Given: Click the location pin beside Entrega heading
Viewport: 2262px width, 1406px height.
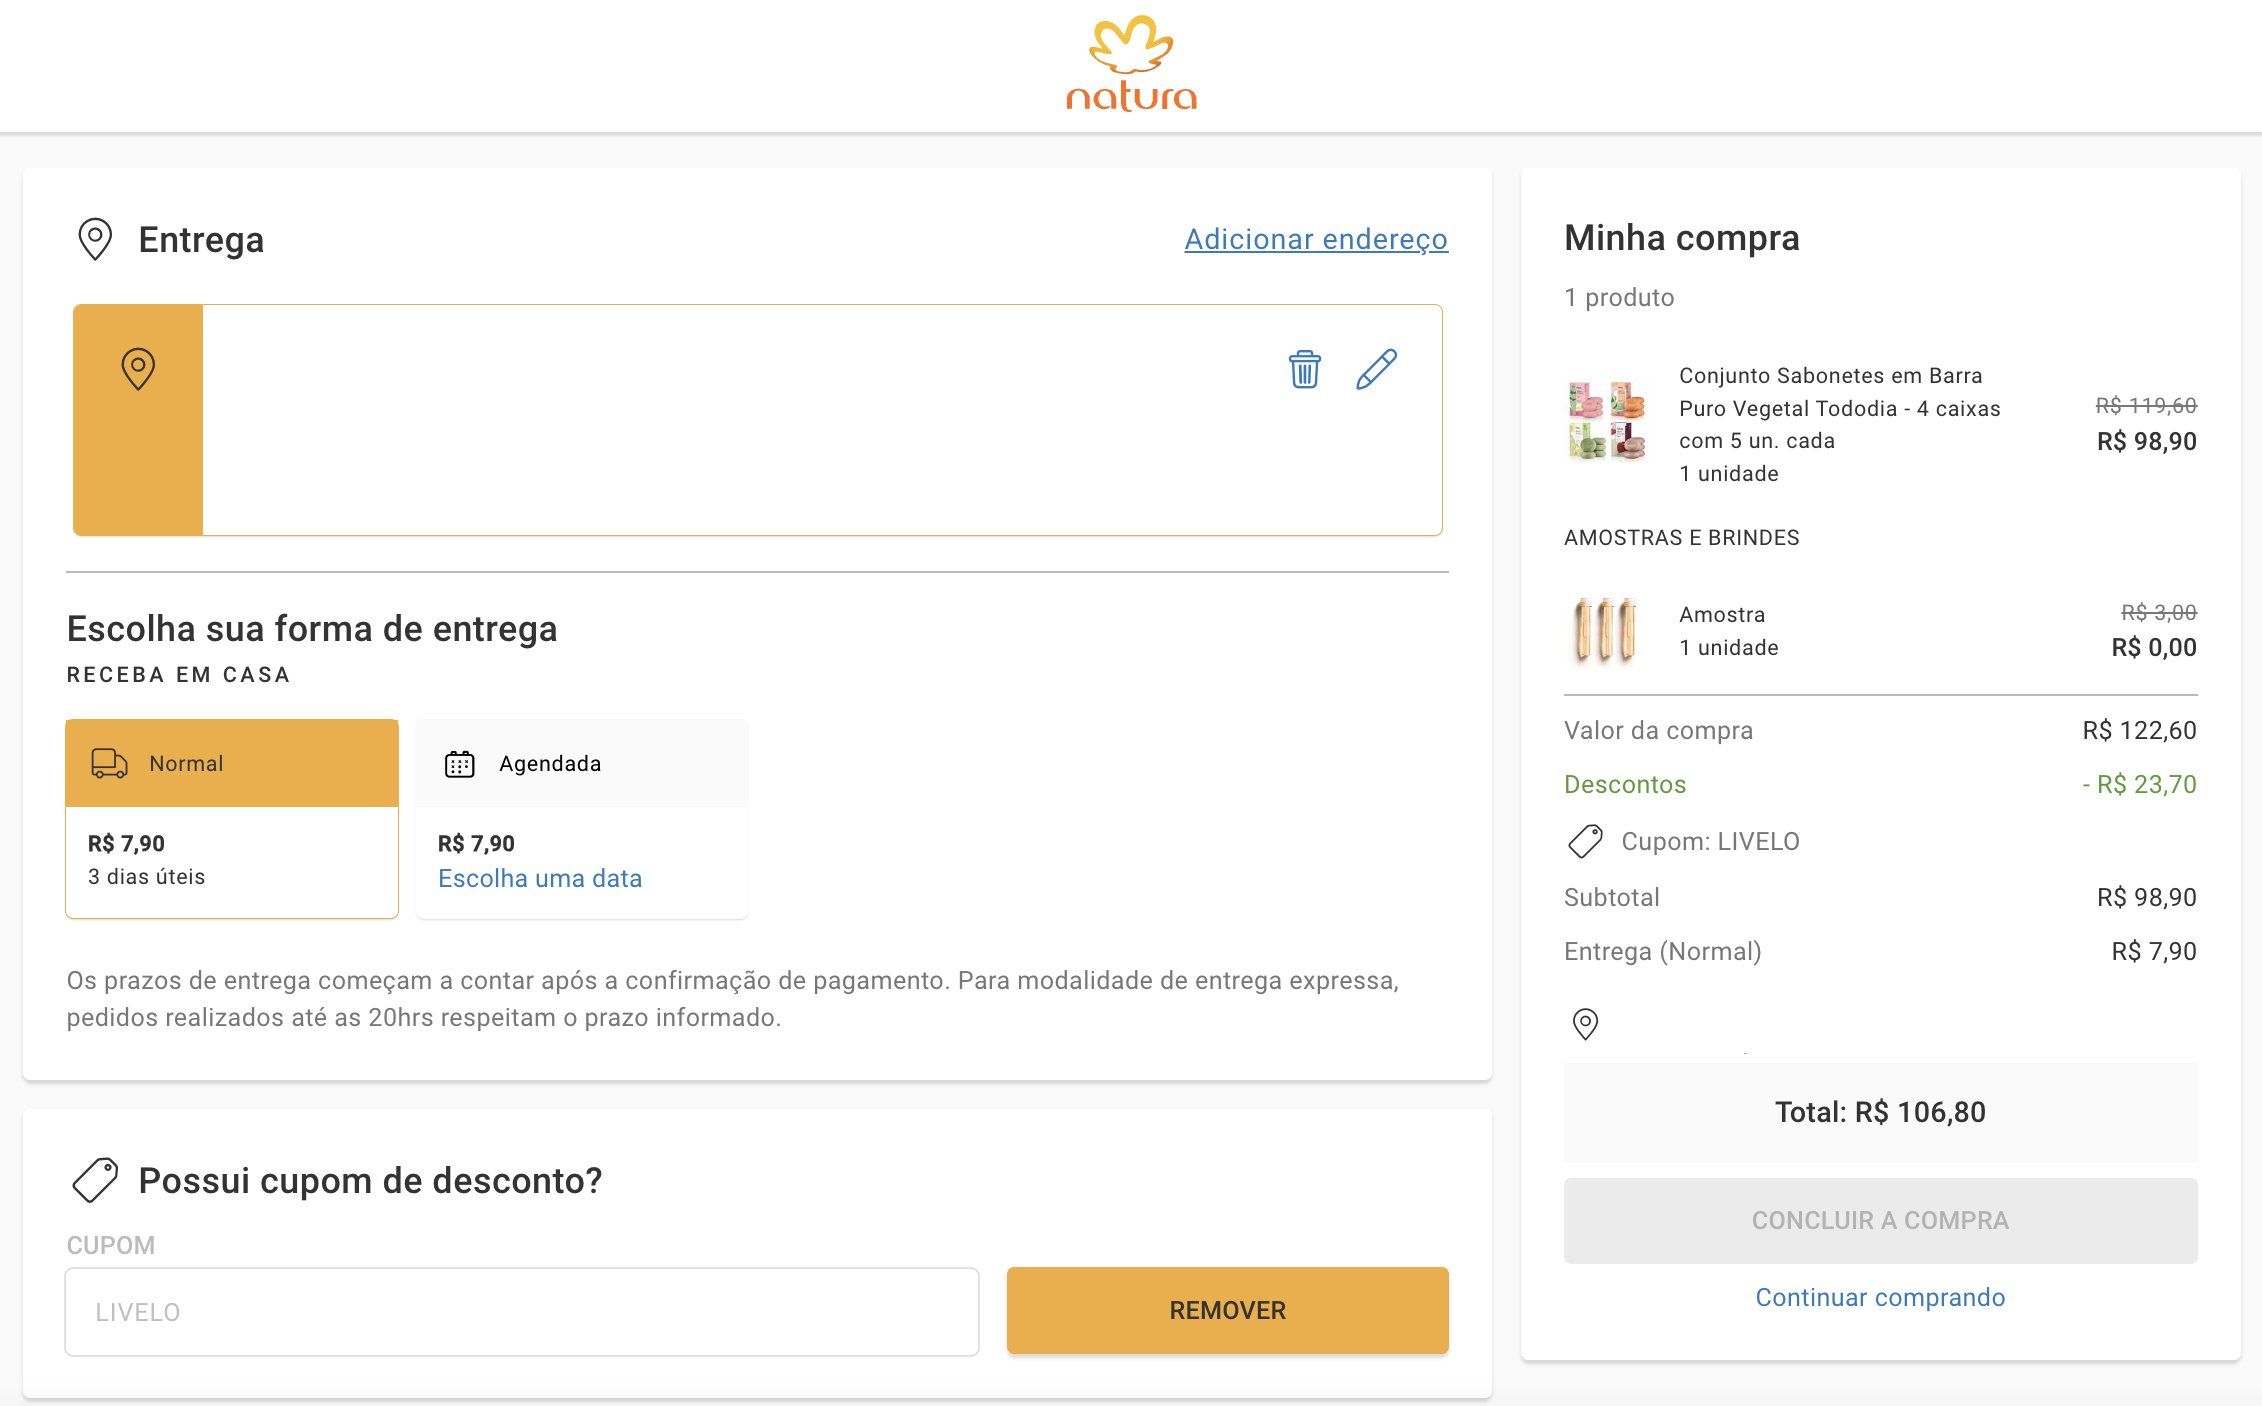Looking at the screenshot, I should point(95,240).
